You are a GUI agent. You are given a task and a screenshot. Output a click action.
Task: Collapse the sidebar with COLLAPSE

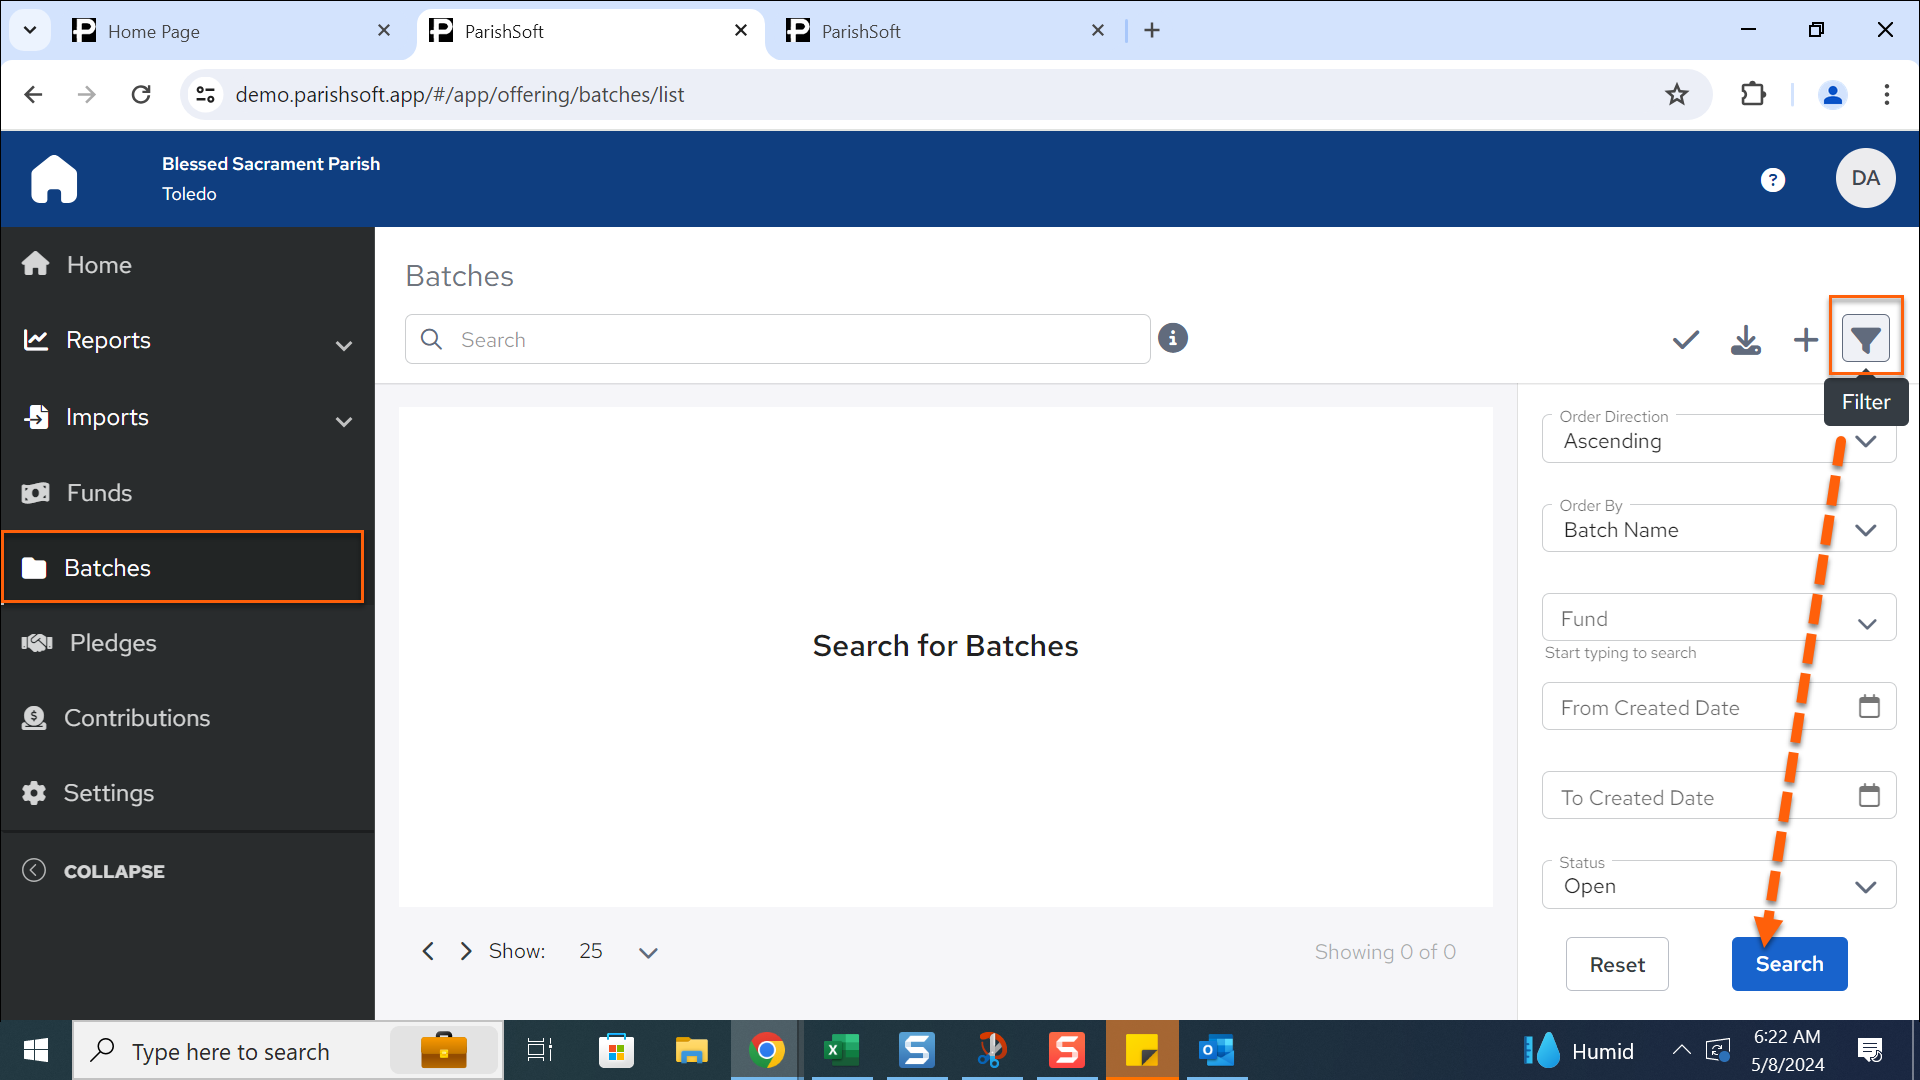point(94,870)
